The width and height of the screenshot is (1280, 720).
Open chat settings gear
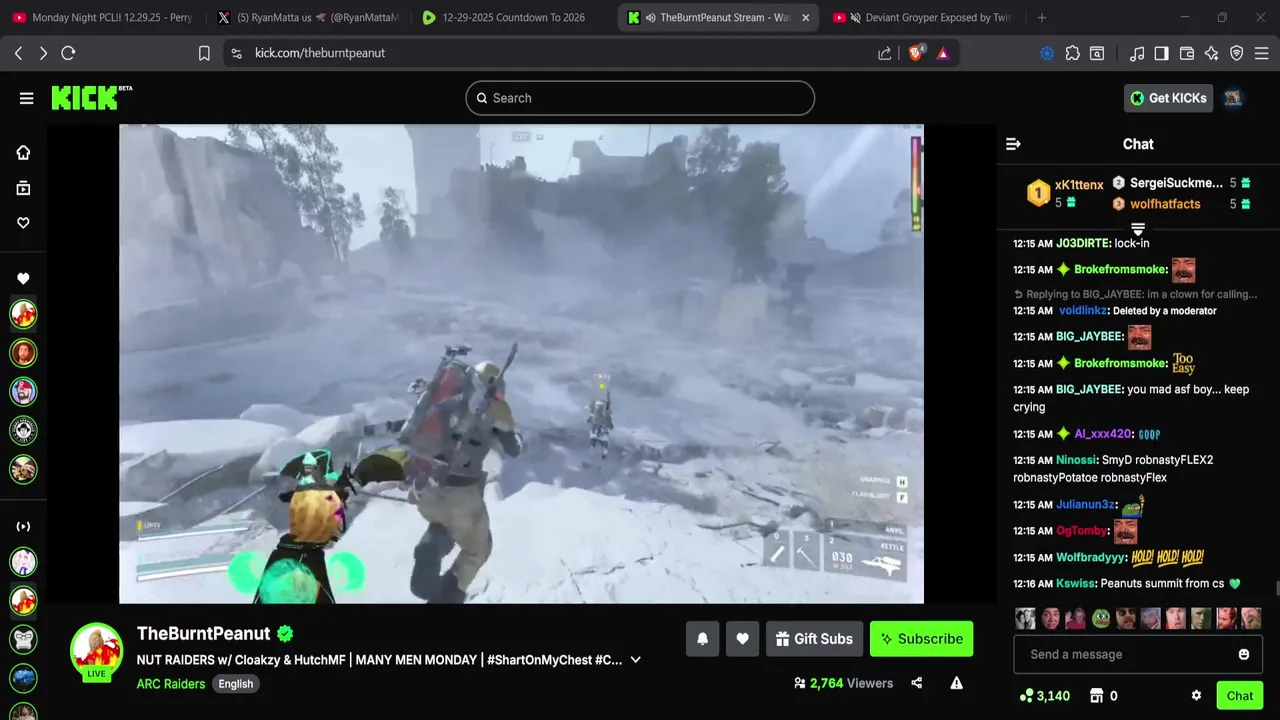1196,696
